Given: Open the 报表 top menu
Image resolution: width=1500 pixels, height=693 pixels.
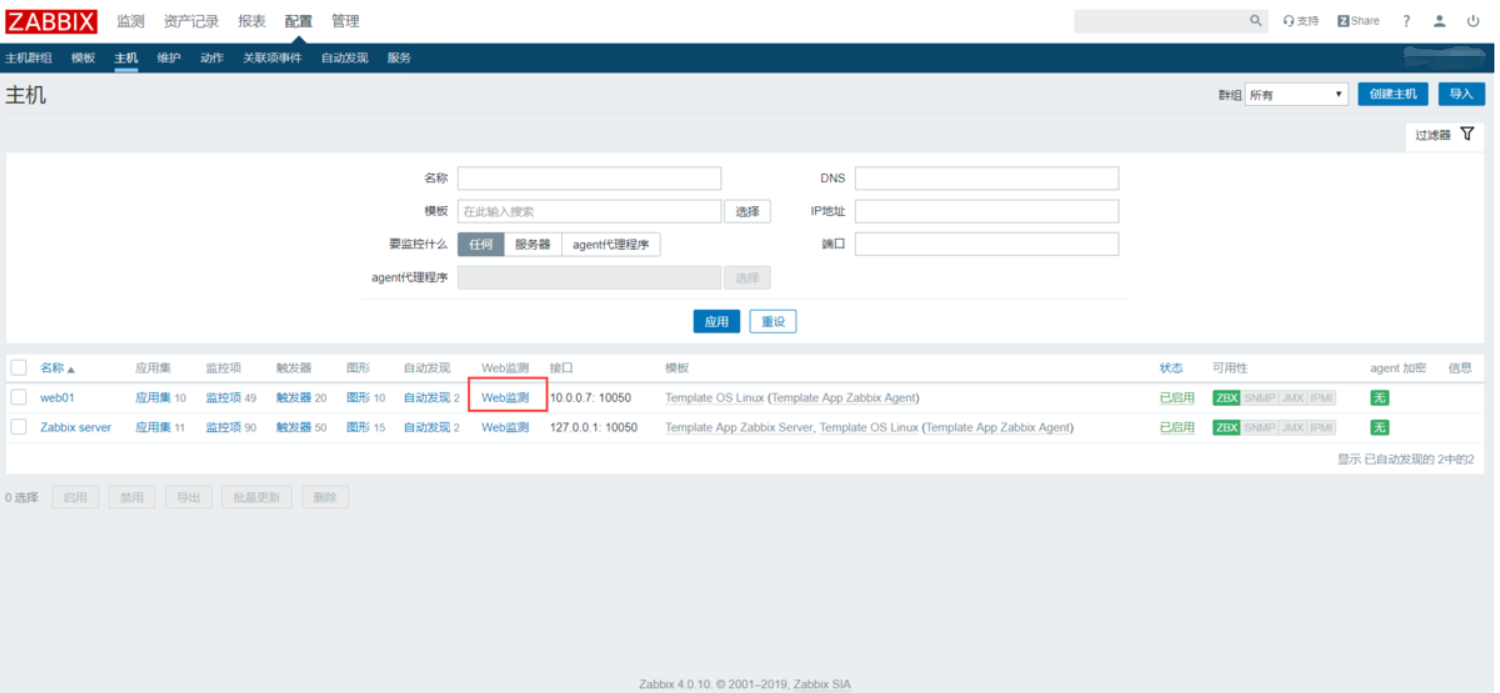Looking at the screenshot, I should point(252,21).
